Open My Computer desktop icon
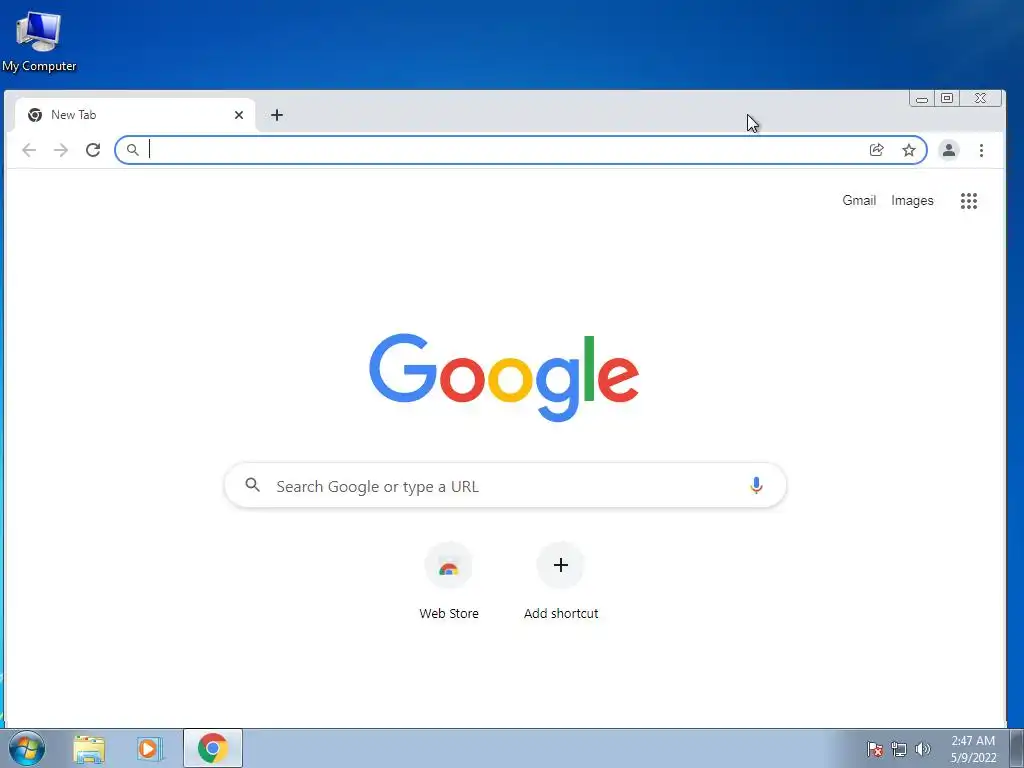Viewport: 1024px width, 768px height. [x=39, y=40]
